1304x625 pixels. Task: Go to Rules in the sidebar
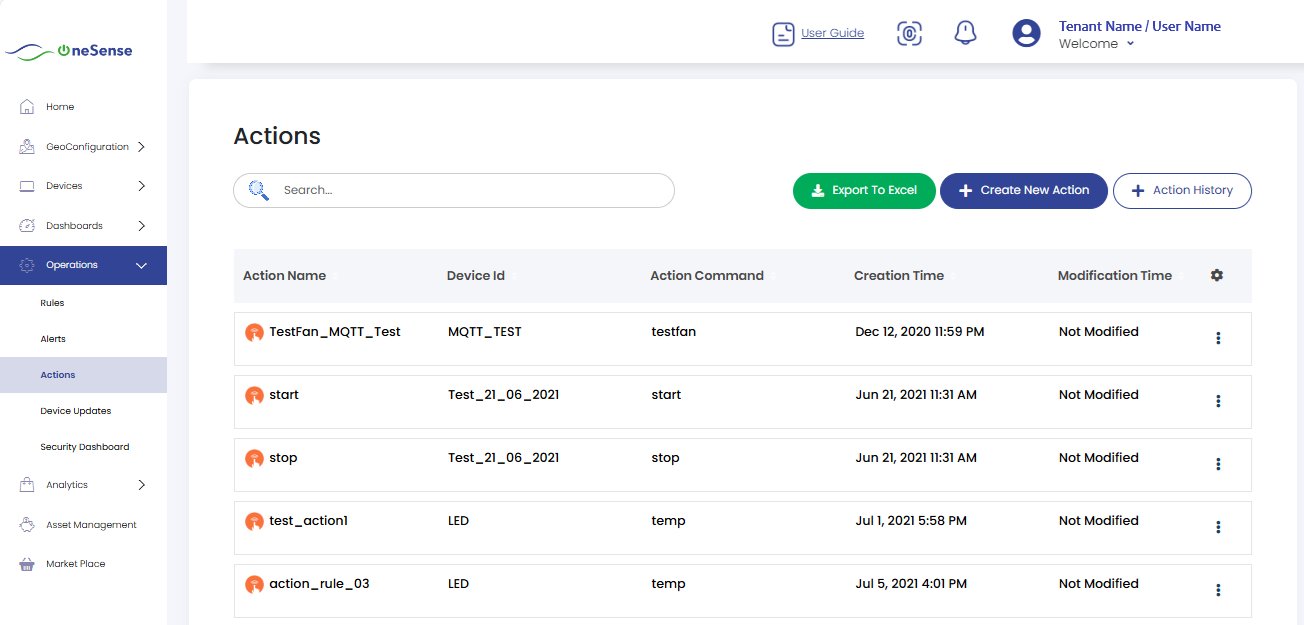point(52,303)
